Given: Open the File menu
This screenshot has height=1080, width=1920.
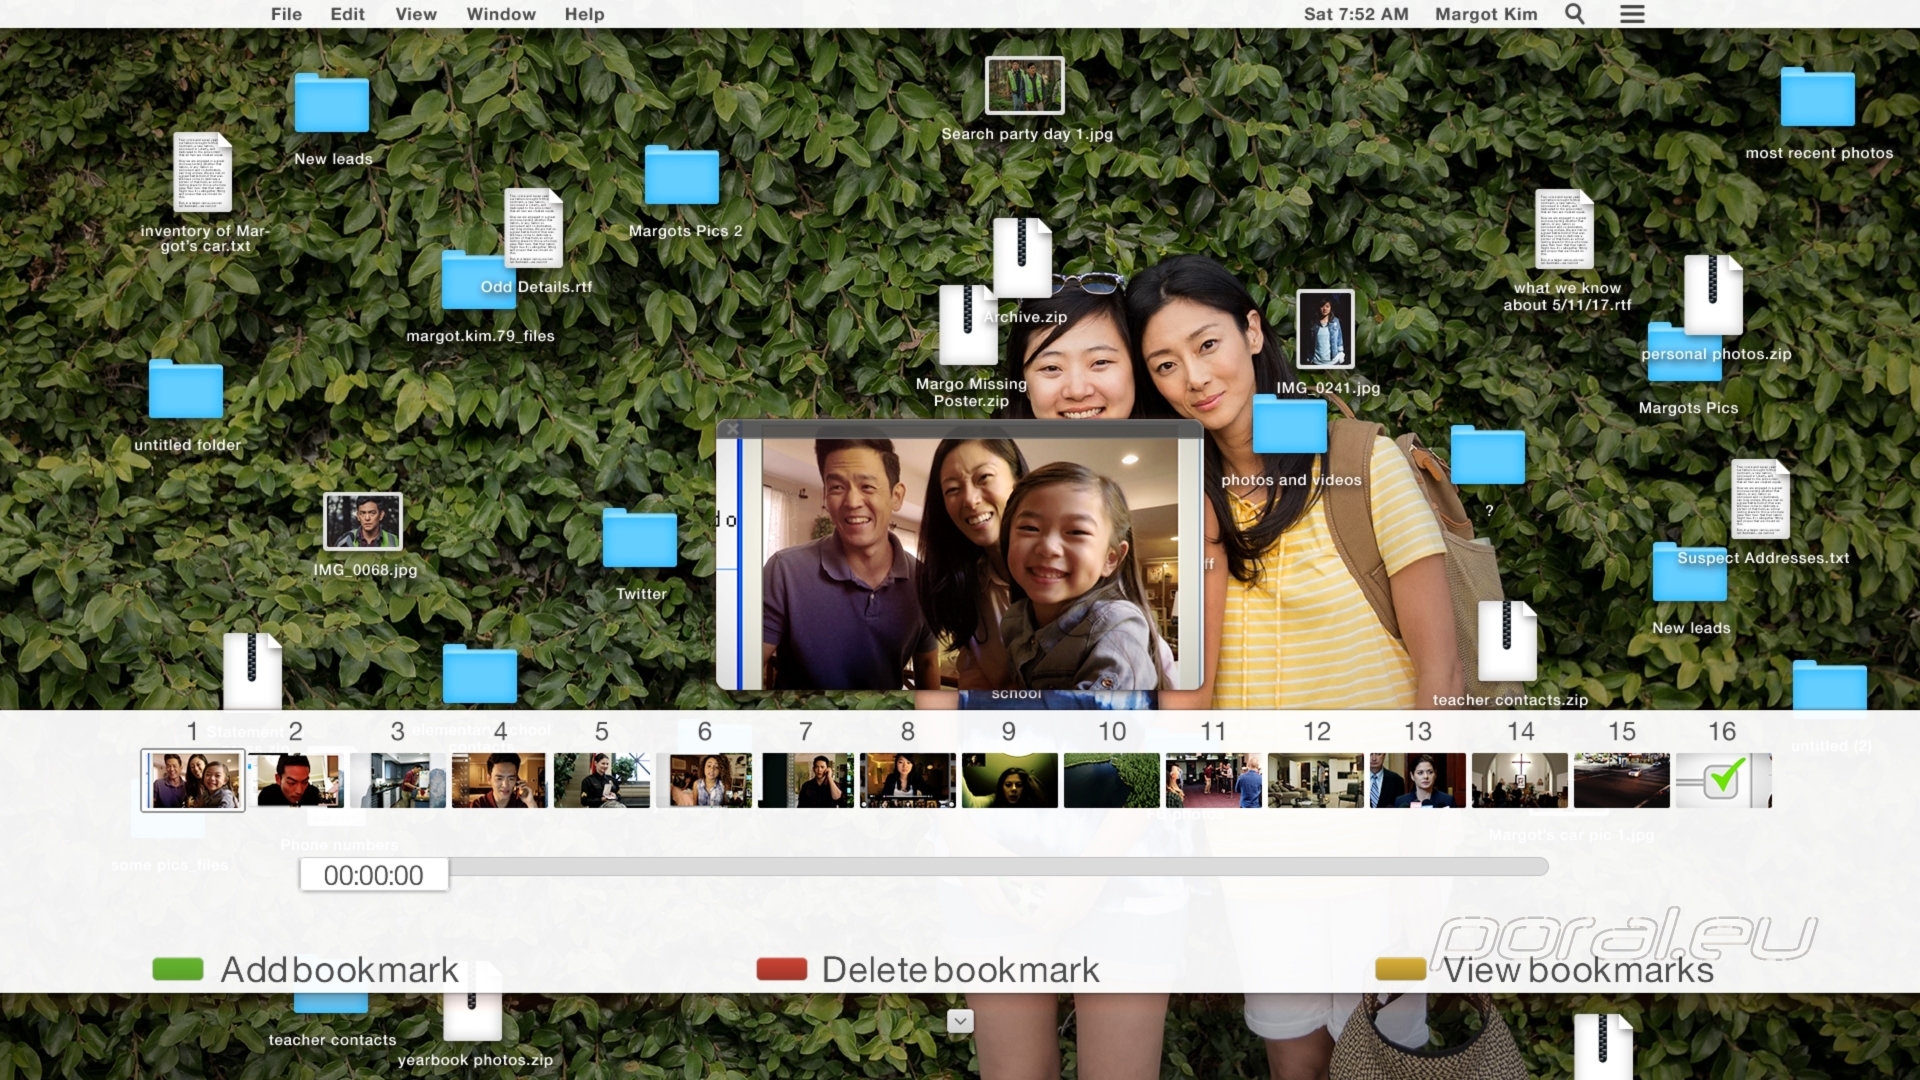Looking at the screenshot, I should [286, 14].
